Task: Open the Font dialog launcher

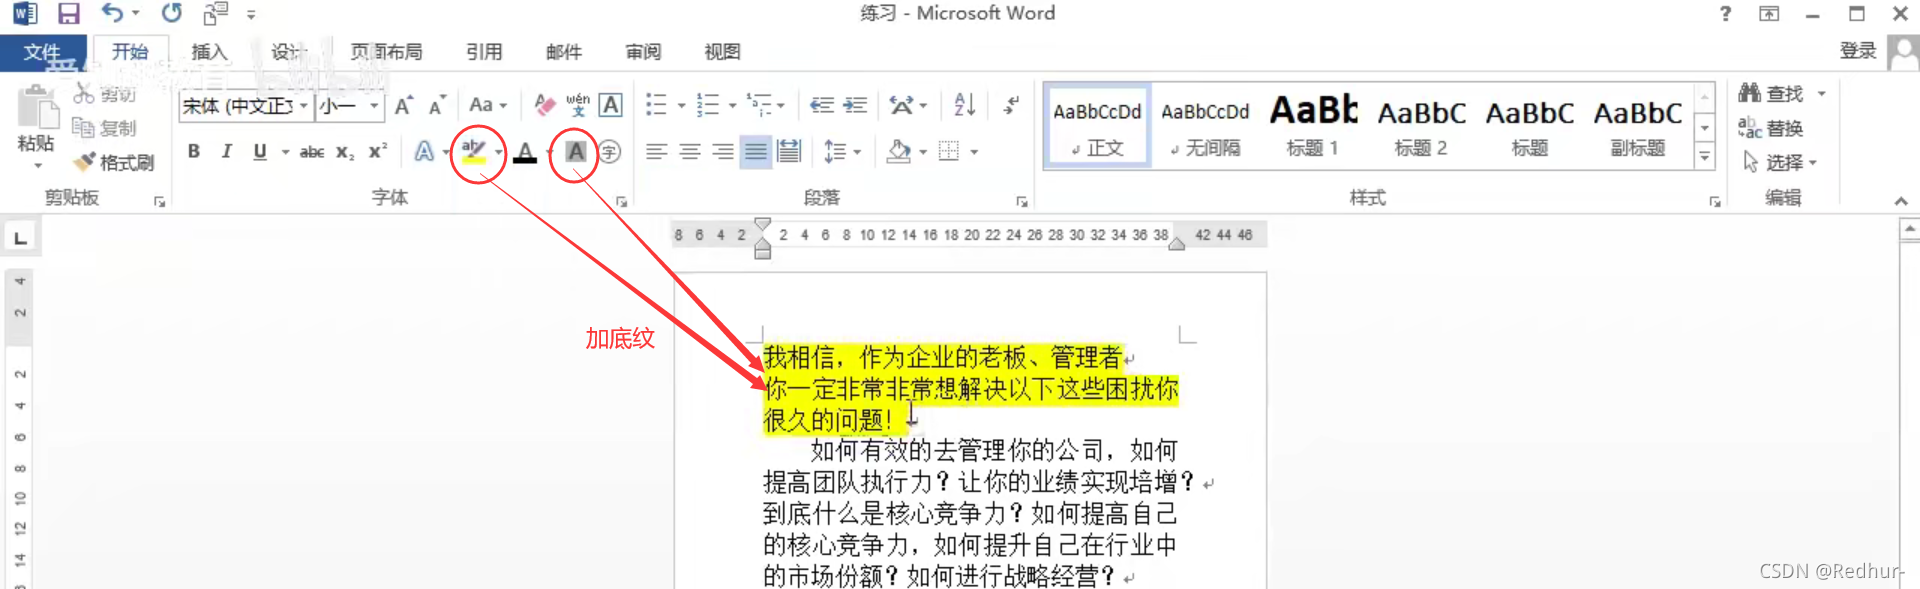Action: [x=622, y=202]
